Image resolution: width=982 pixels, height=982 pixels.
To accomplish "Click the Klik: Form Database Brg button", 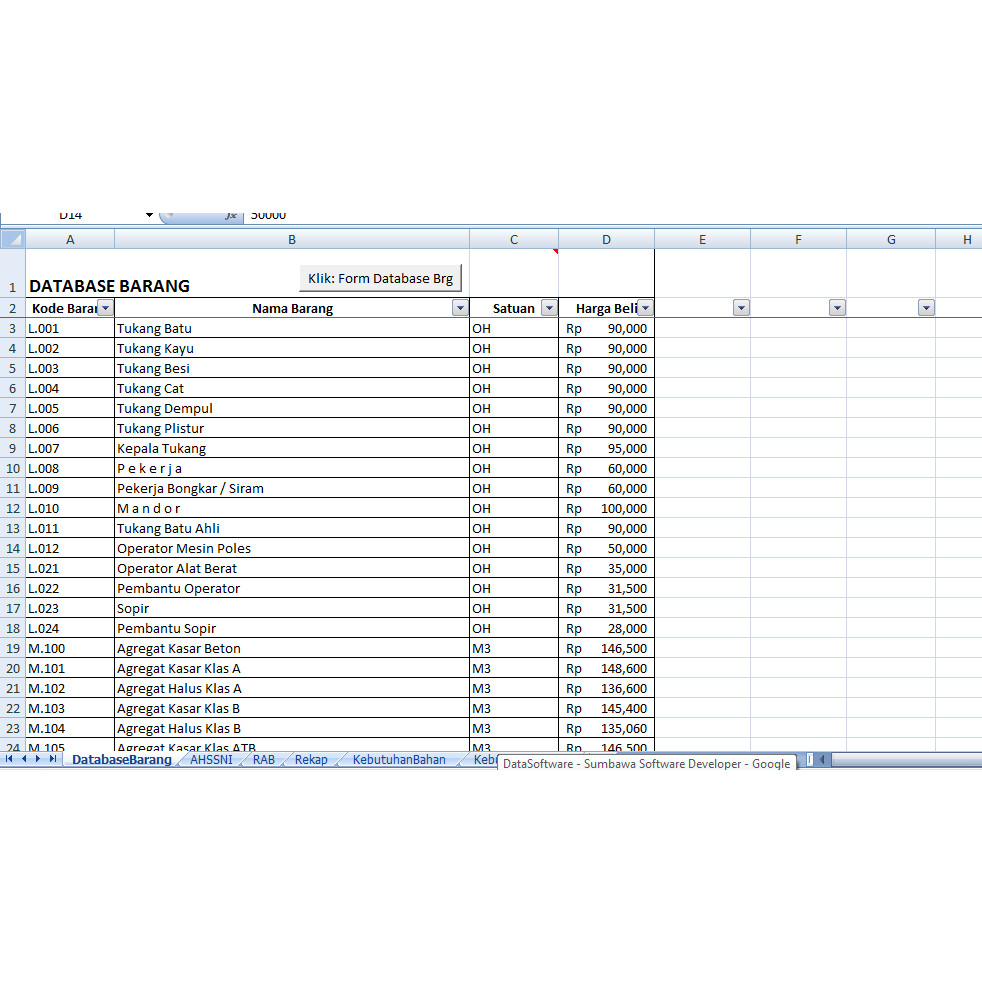I will [380, 278].
